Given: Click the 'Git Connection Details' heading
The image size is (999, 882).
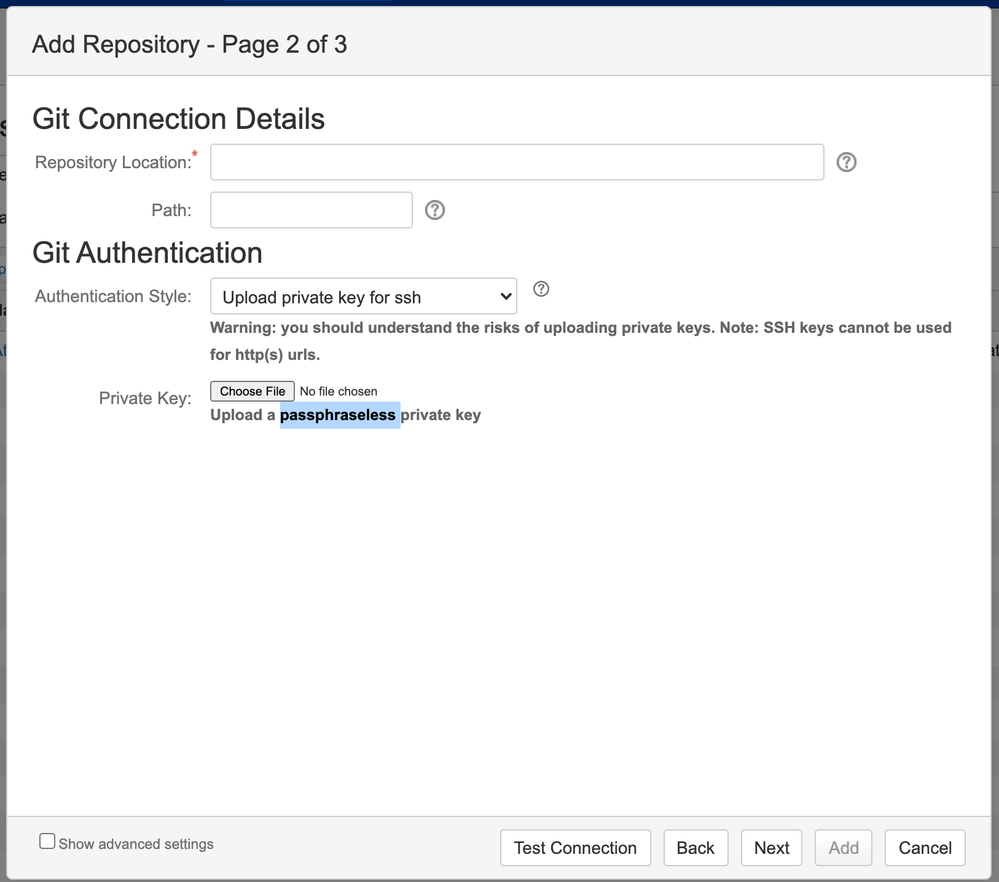Looking at the screenshot, I should pyautogui.click(x=178, y=119).
